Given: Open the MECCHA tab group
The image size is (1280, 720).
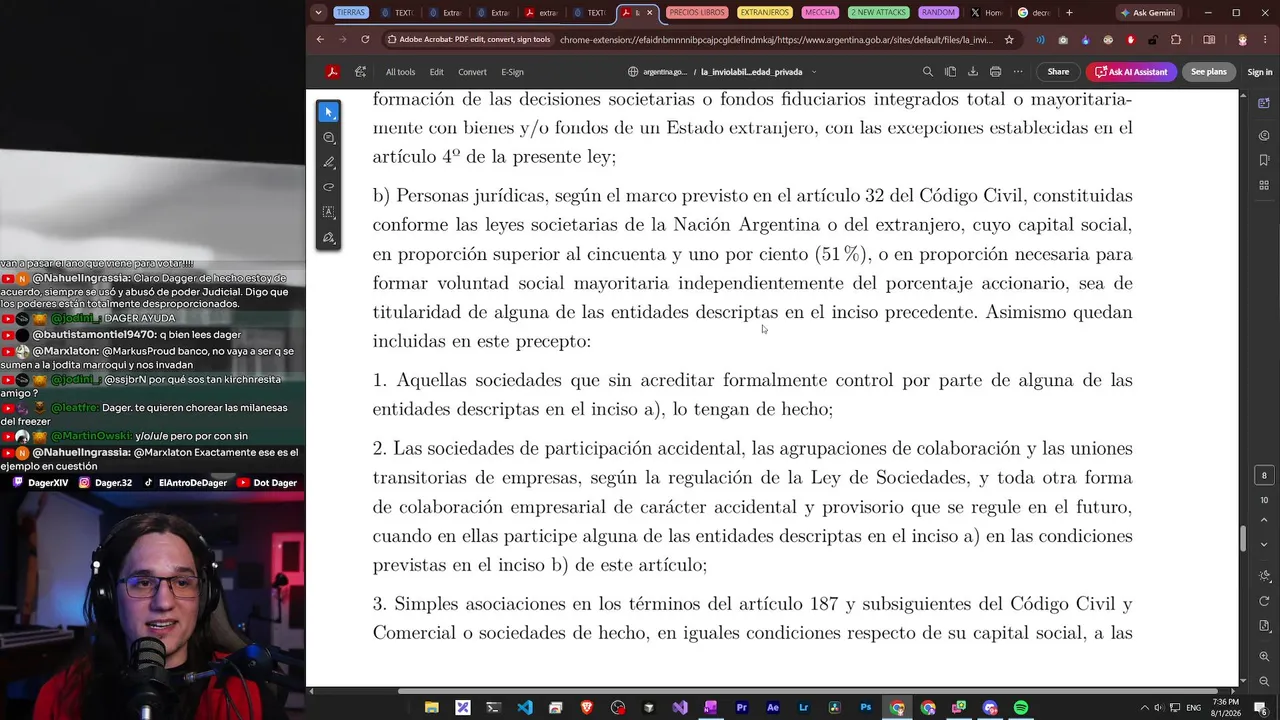Looking at the screenshot, I should [x=820, y=13].
